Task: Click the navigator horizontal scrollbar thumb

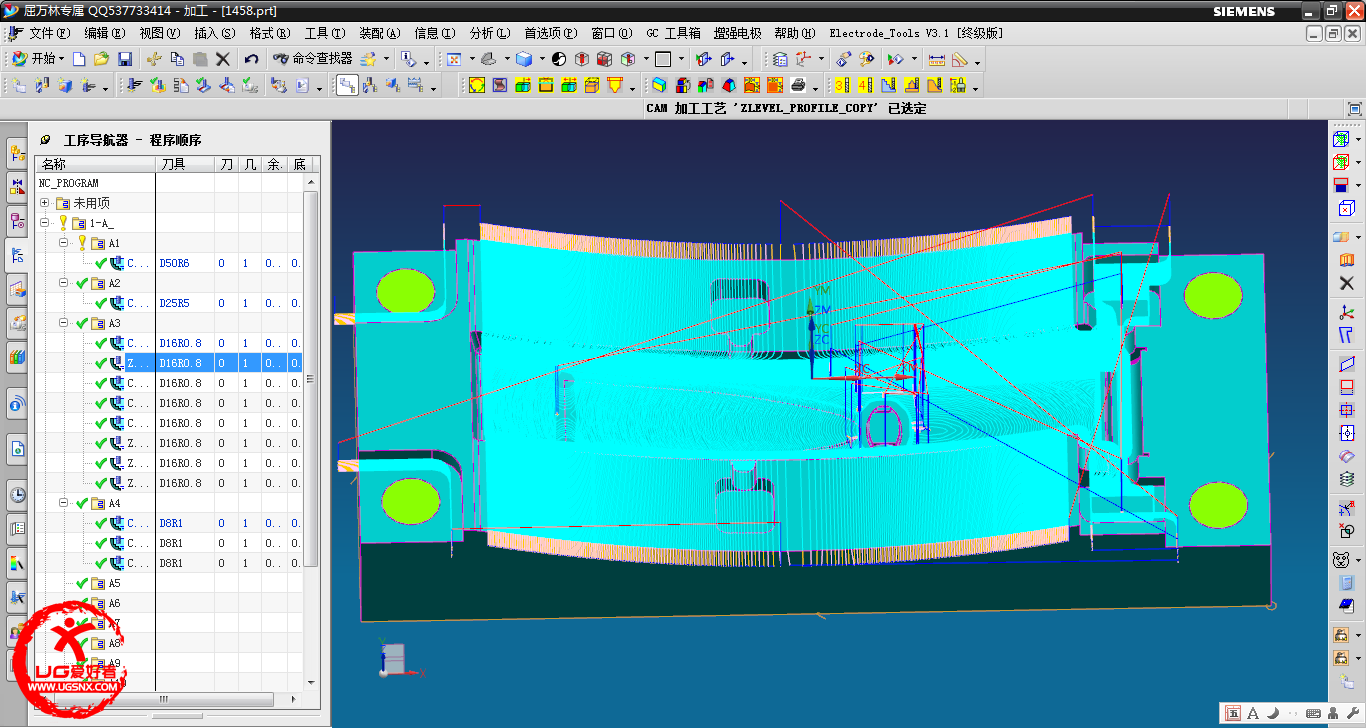Action: point(164,699)
